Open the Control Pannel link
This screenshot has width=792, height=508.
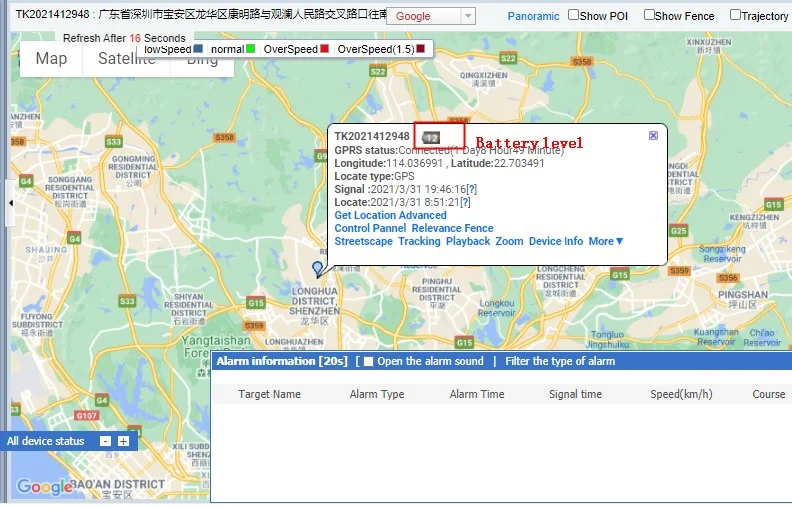point(370,228)
